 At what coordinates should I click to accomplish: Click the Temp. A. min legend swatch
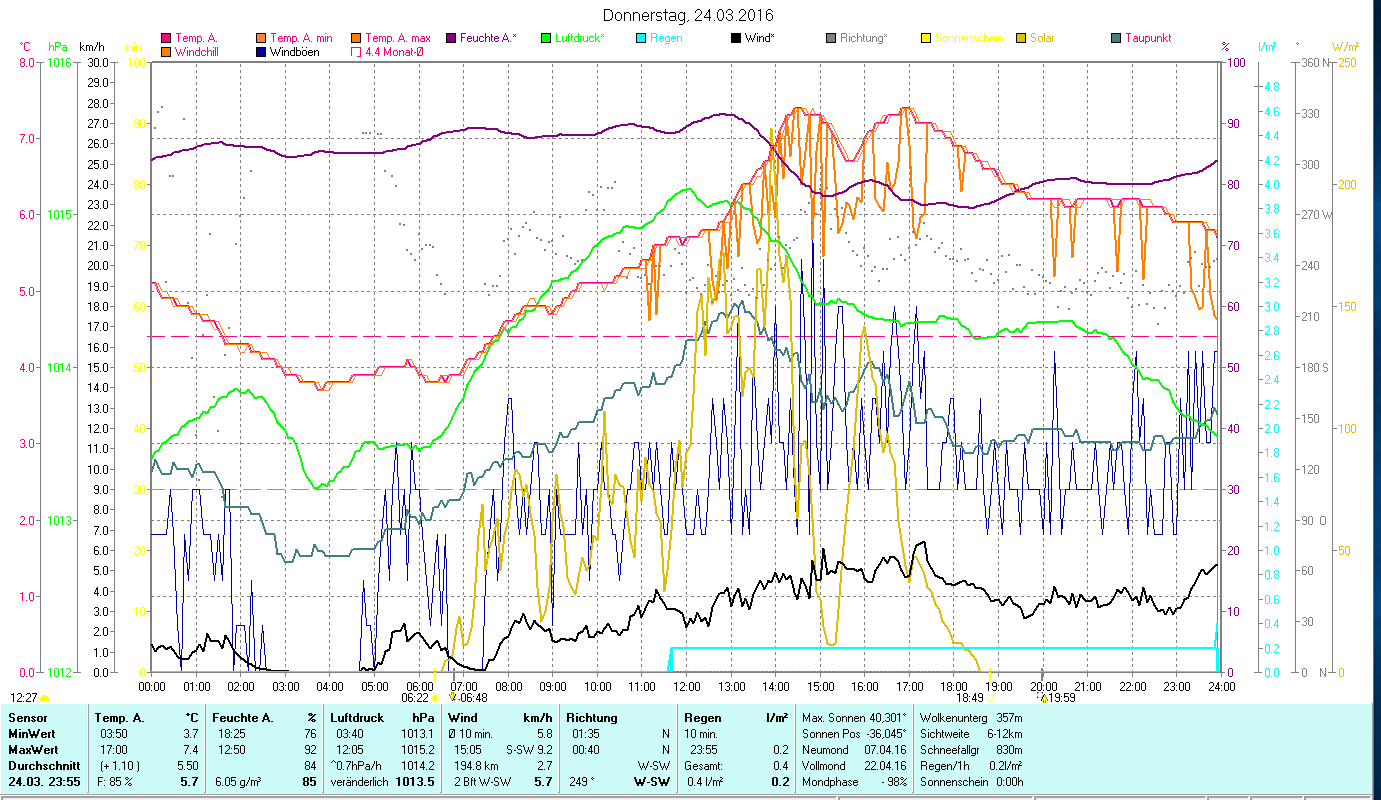[x=261, y=38]
